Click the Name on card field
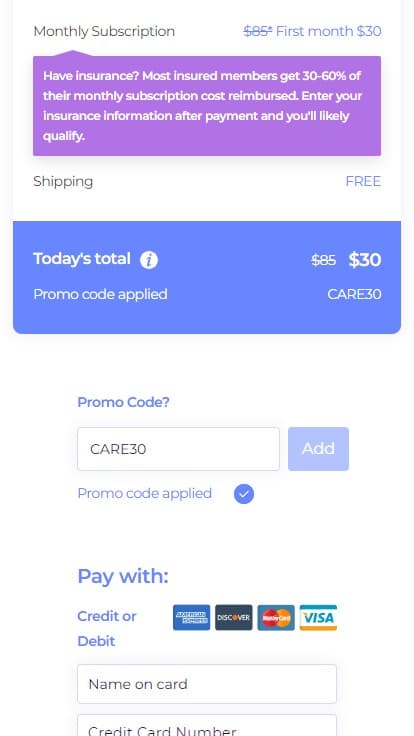The height and width of the screenshot is (736, 414). pos(207,684)
